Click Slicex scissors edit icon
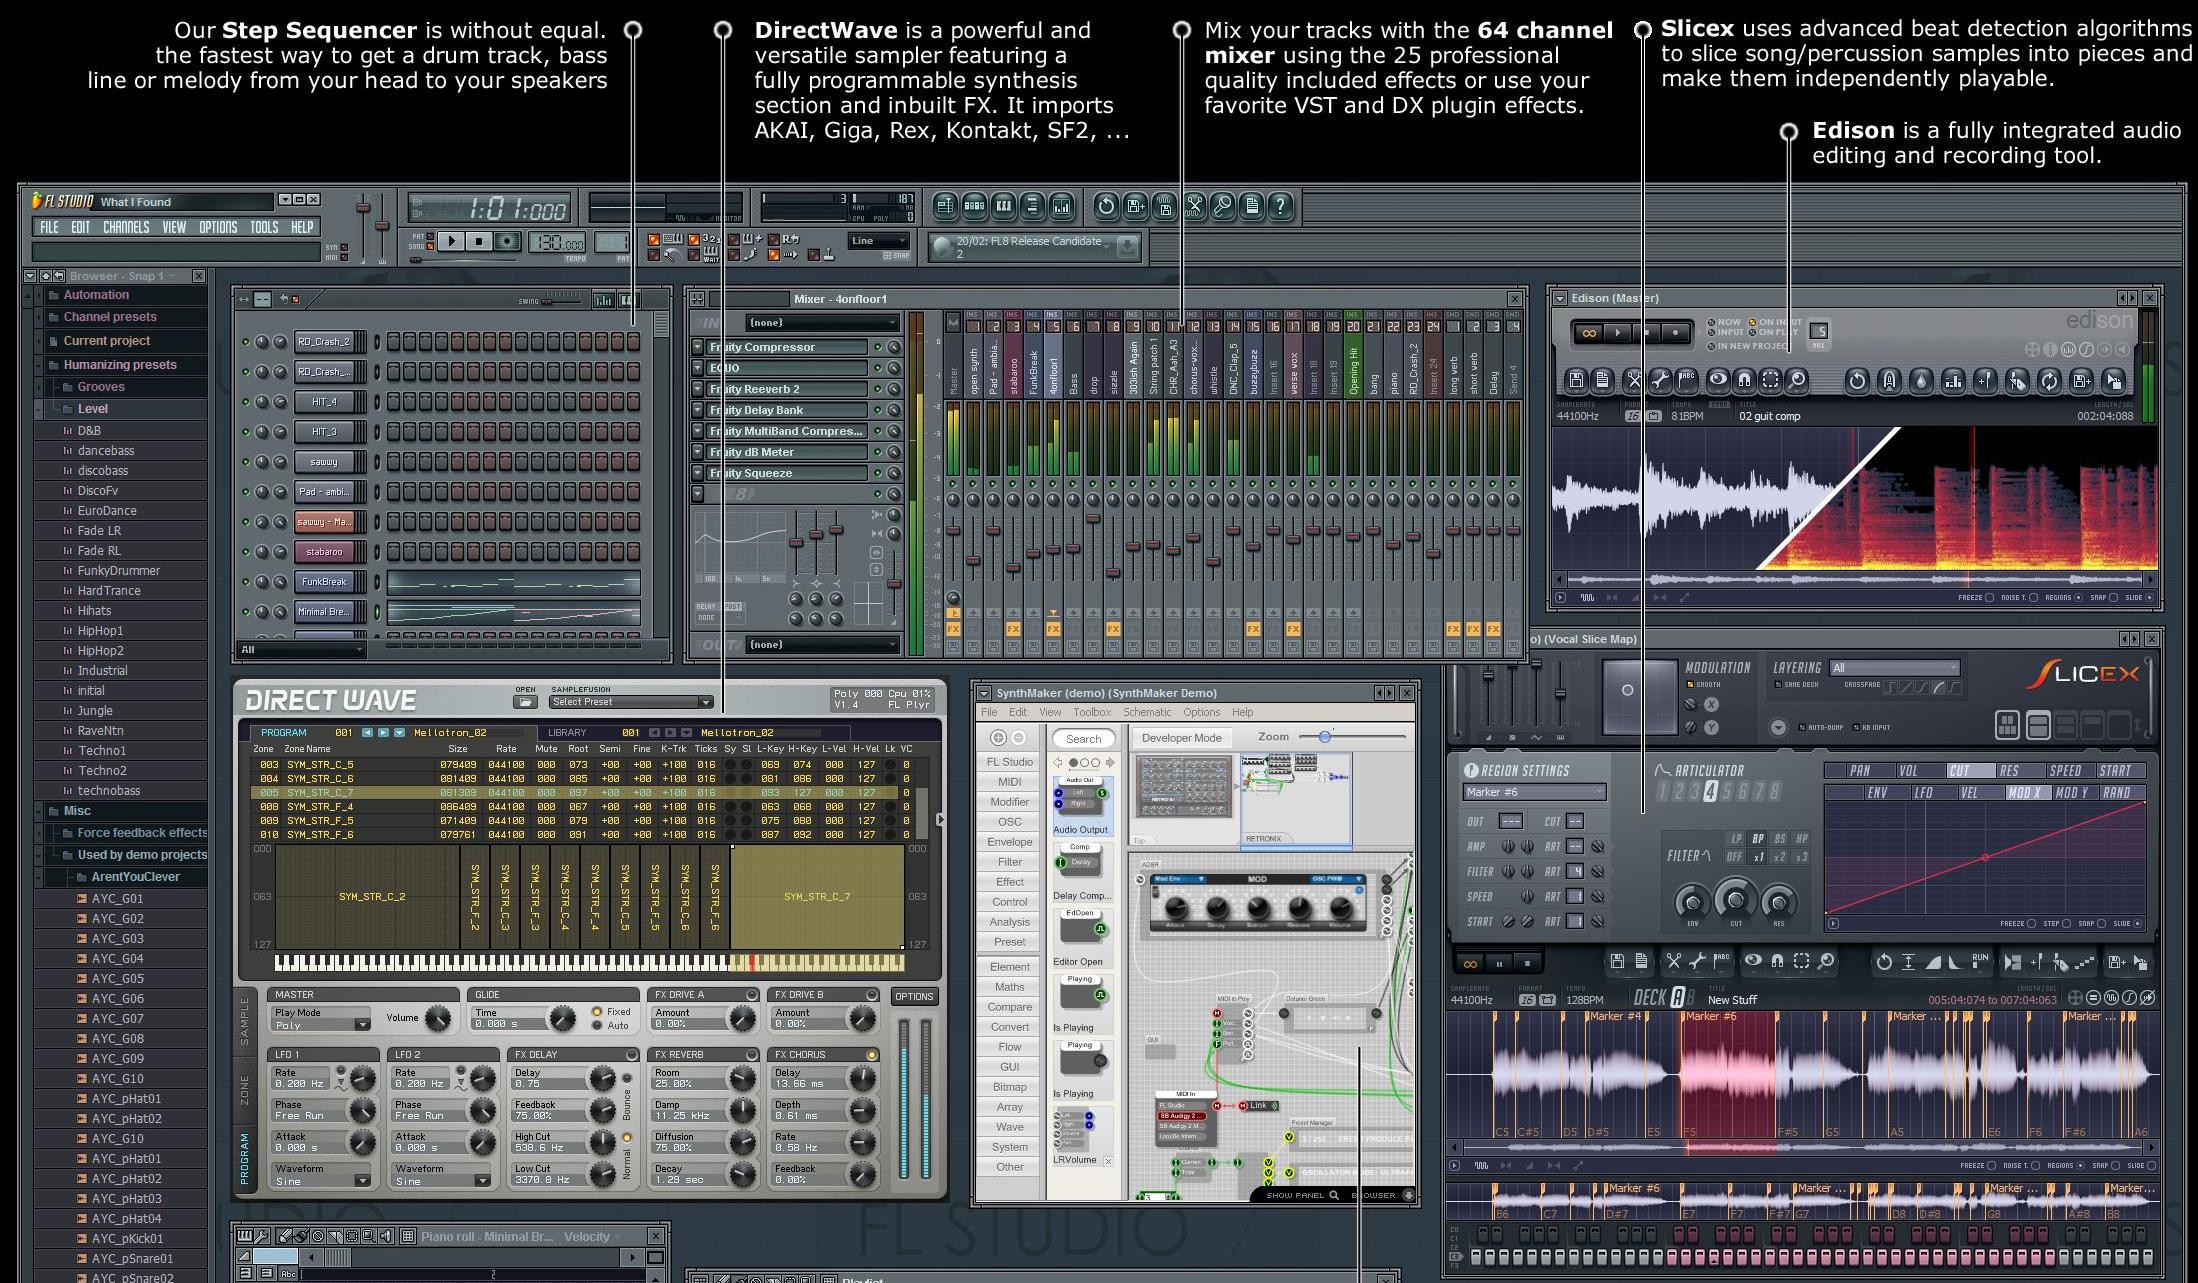The width and height of the screenshot is (2198, 1283). pyautogui.click(x=1674, y=961)
